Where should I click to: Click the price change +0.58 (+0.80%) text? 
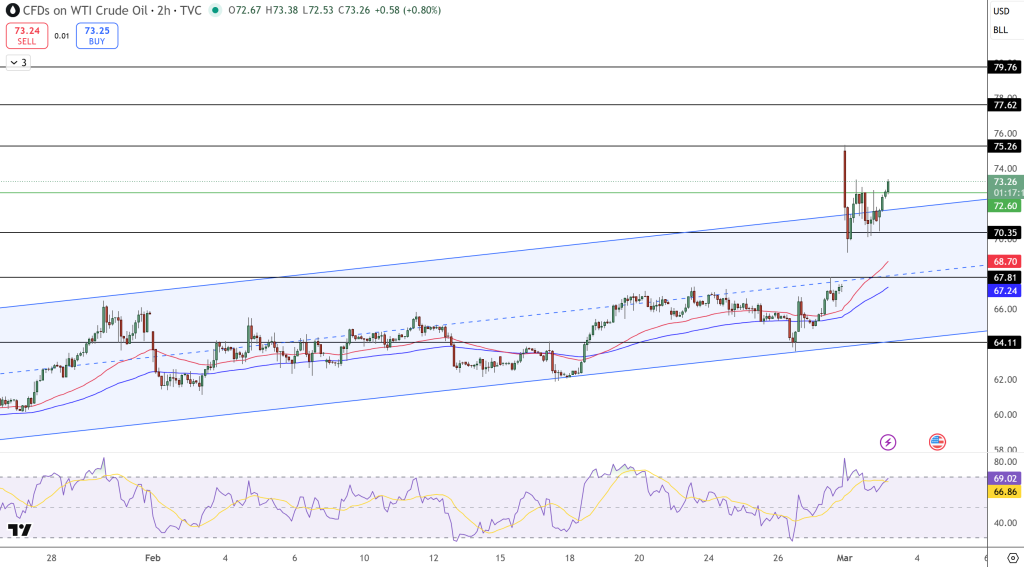(409, 10)
